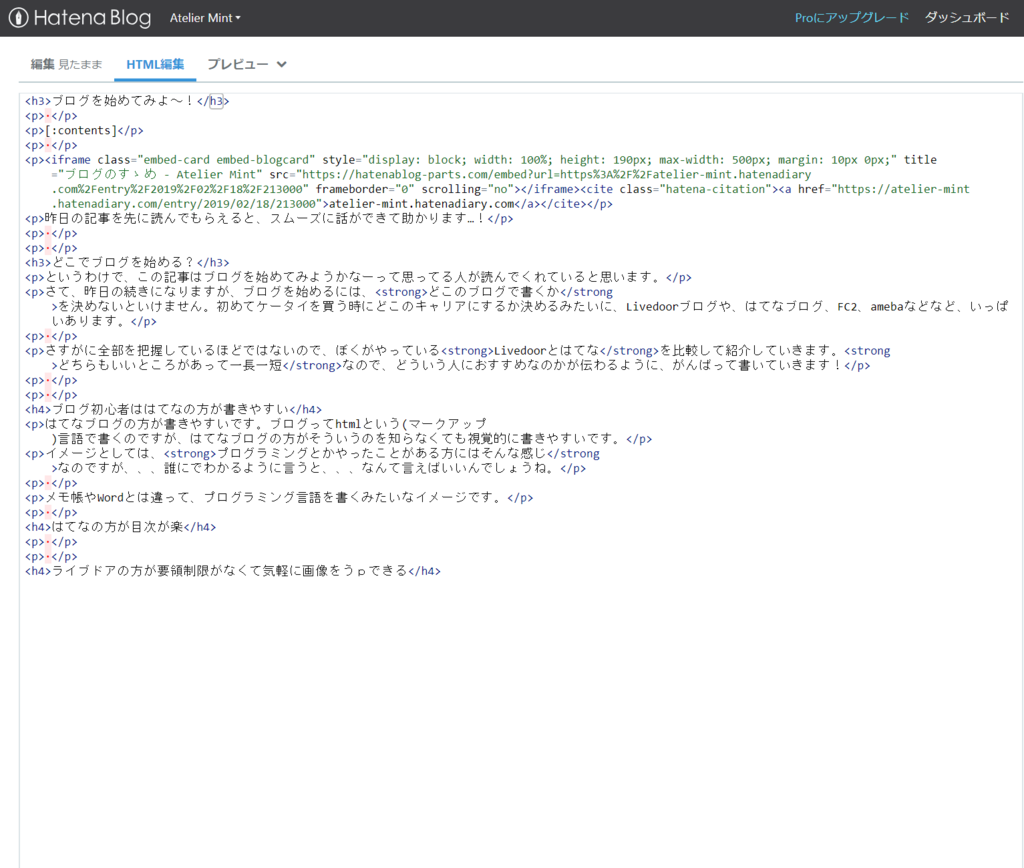Click the heading "はてなの方が目次が楽"
The width and height of the screenshot is (1024, 868).
click(120, 527)
